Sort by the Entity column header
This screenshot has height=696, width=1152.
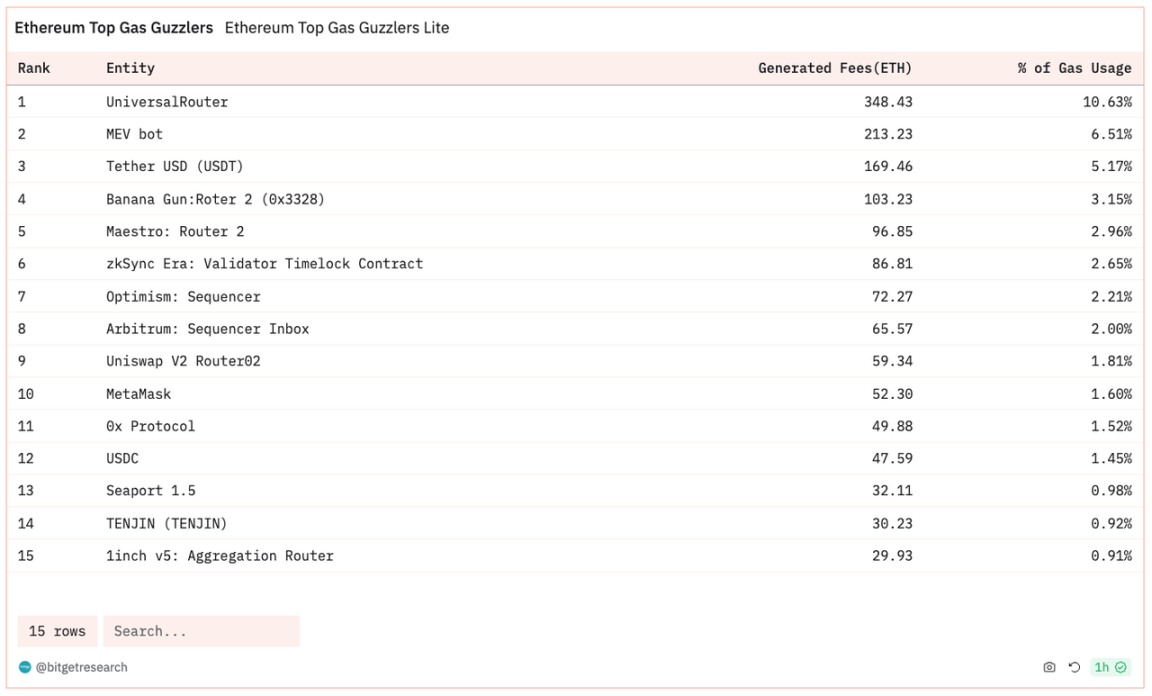pyautogui.click(x=130, y=68)
